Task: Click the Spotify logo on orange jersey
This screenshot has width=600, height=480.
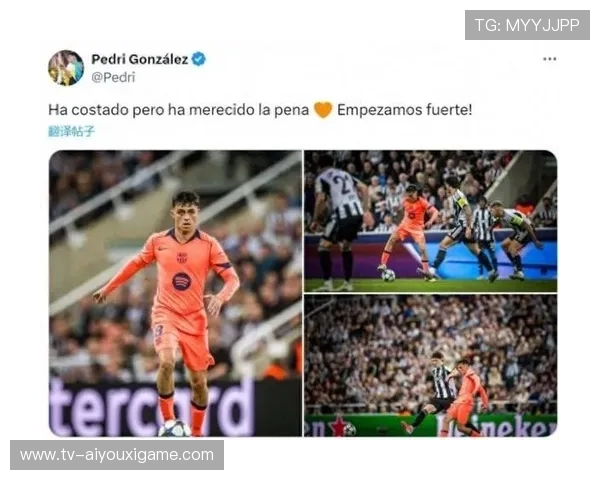Action: [181, 281]
